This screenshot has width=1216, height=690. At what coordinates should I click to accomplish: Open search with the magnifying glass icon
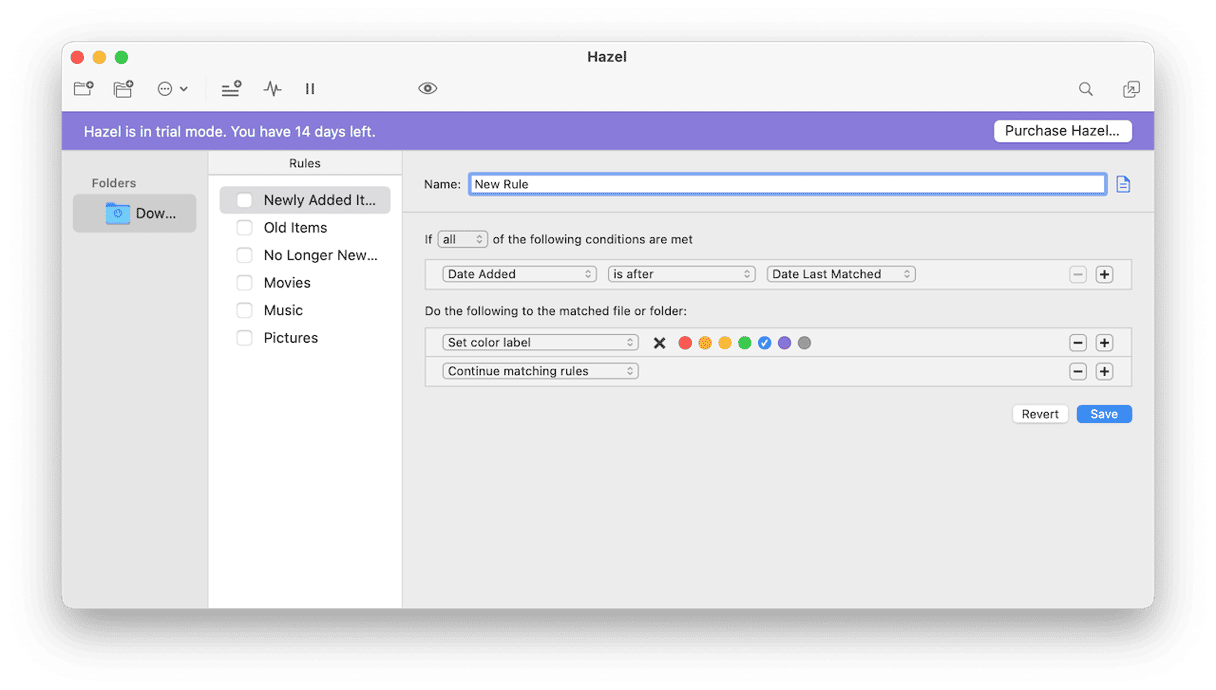pos(1085,89)
